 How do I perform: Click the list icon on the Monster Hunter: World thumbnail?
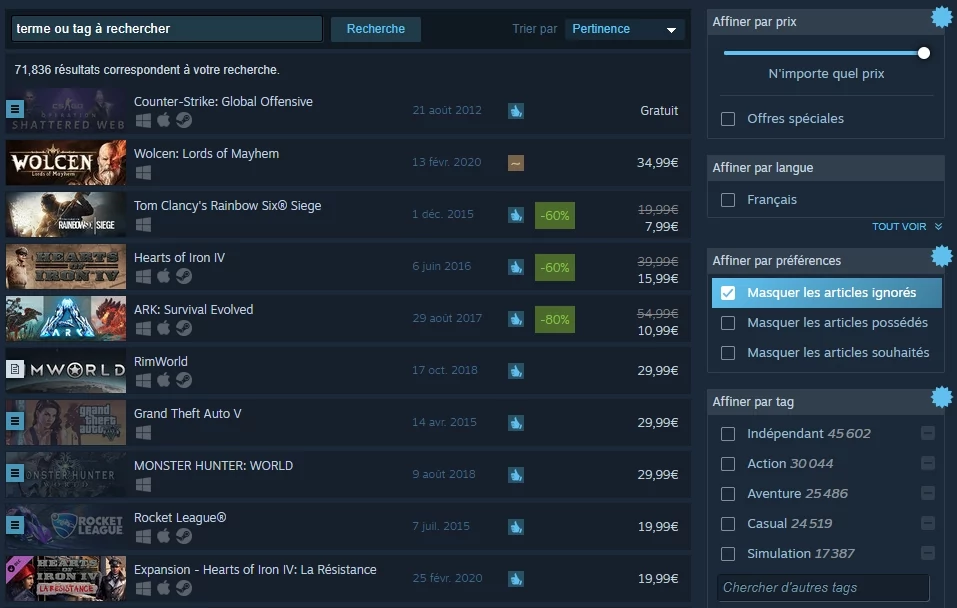[x=15, y=472]
